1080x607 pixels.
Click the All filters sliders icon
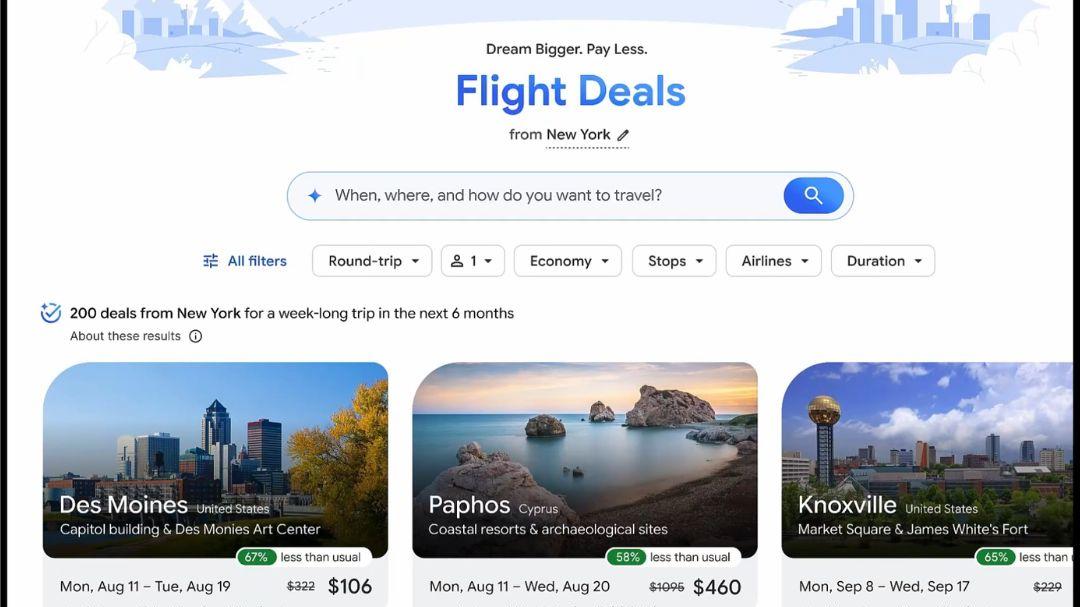[x=211, y=261]
